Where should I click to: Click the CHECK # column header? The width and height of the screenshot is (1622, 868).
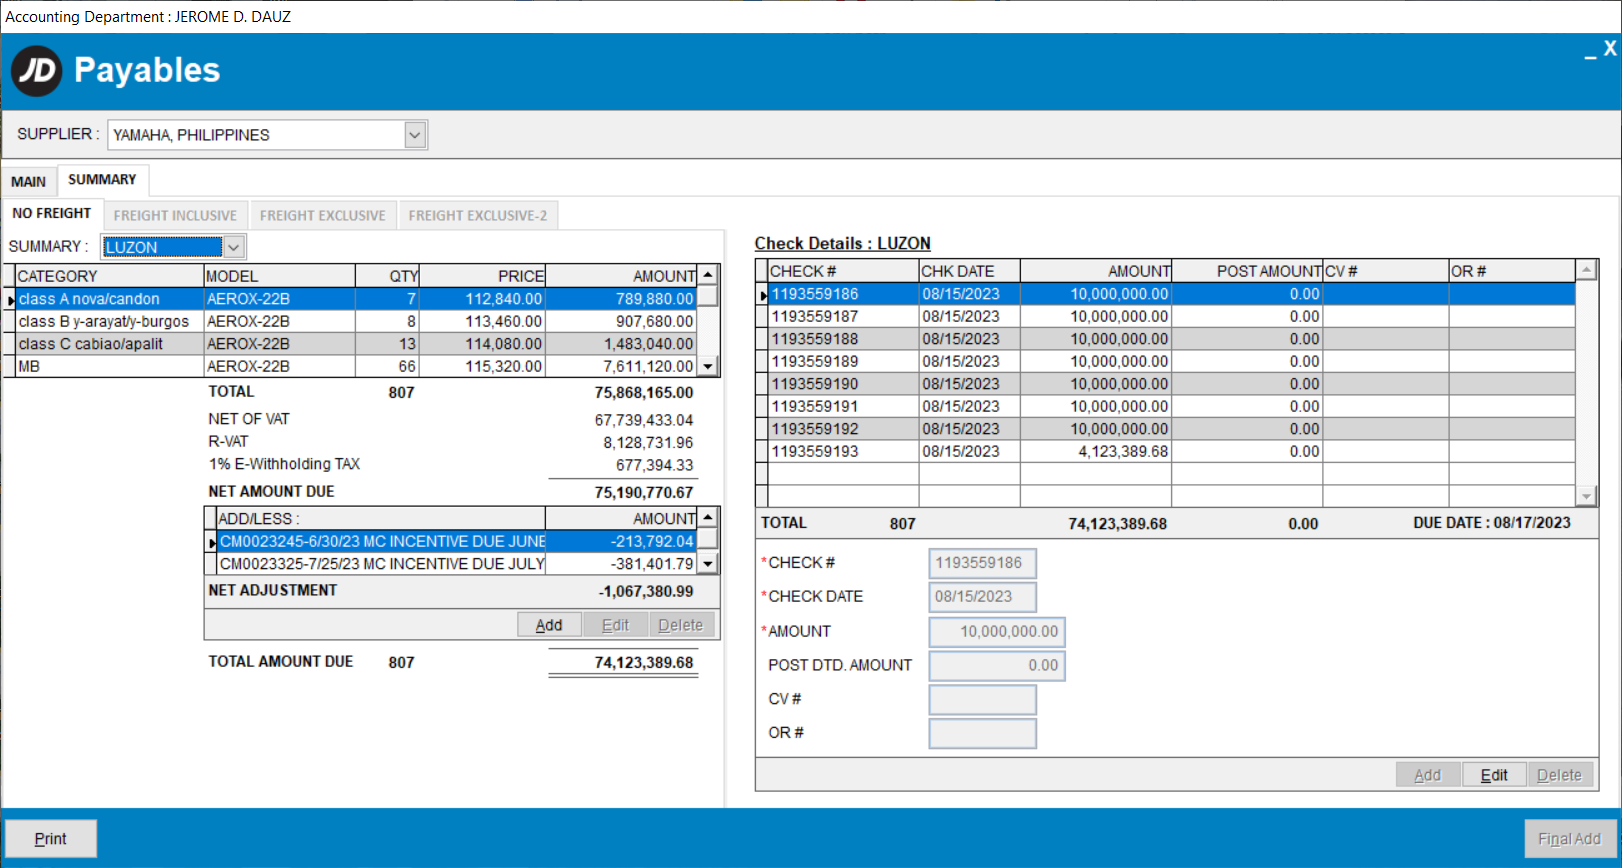843,271
